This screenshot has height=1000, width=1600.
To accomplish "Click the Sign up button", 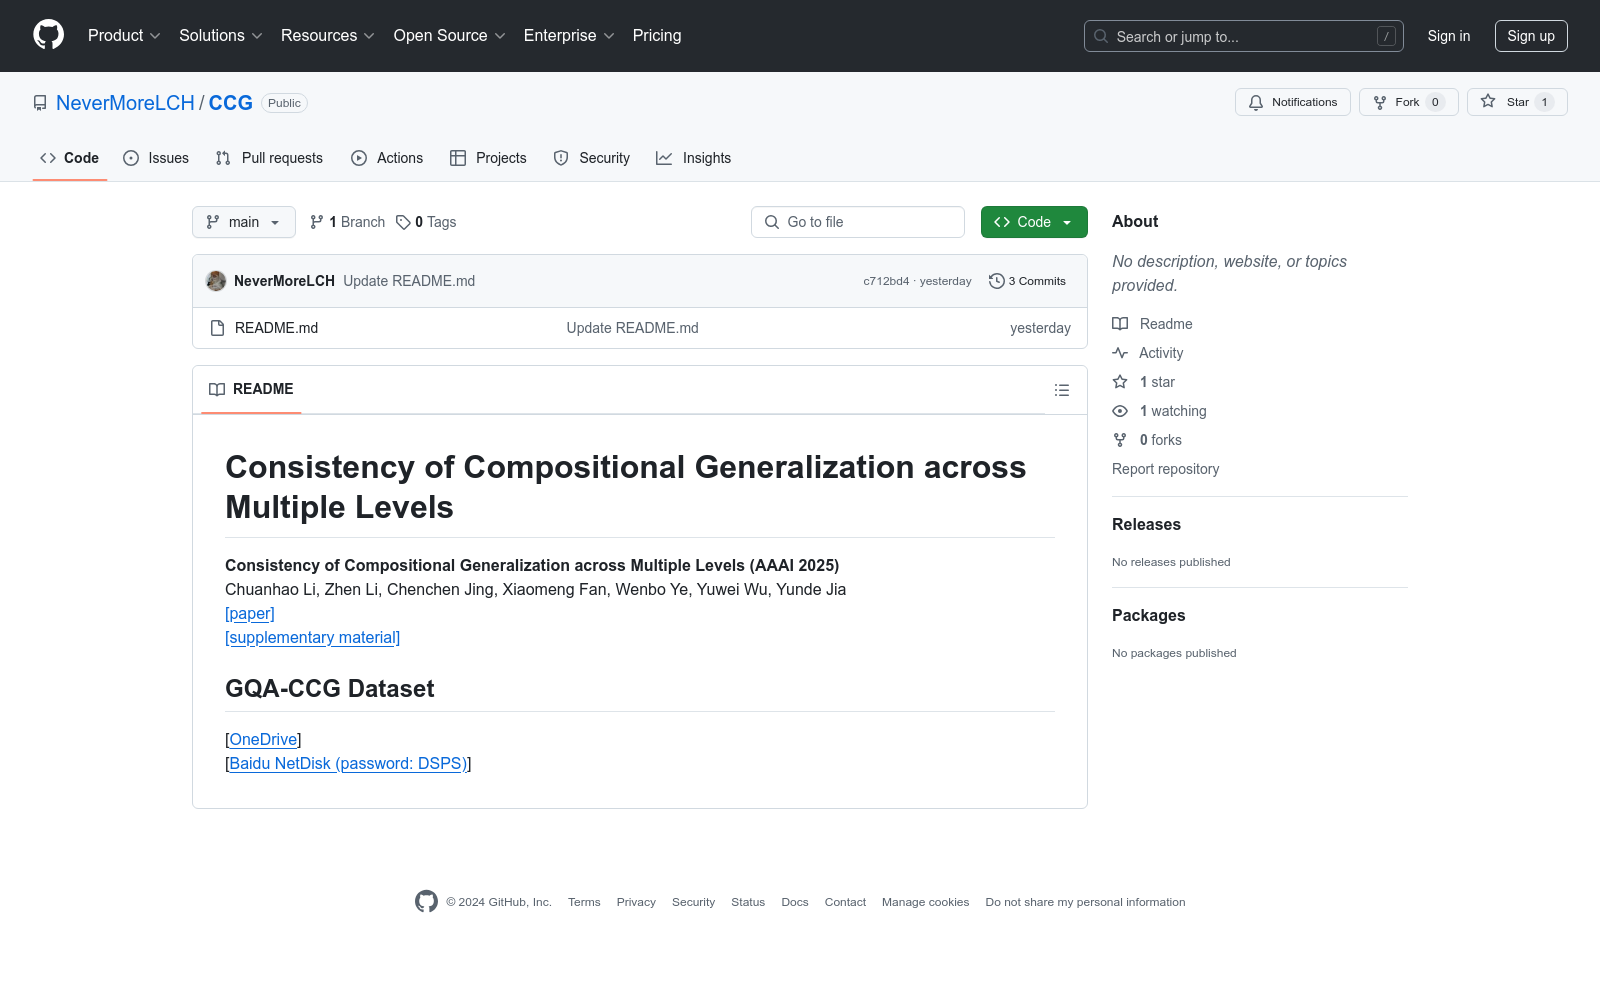I will pos(1531,36).
